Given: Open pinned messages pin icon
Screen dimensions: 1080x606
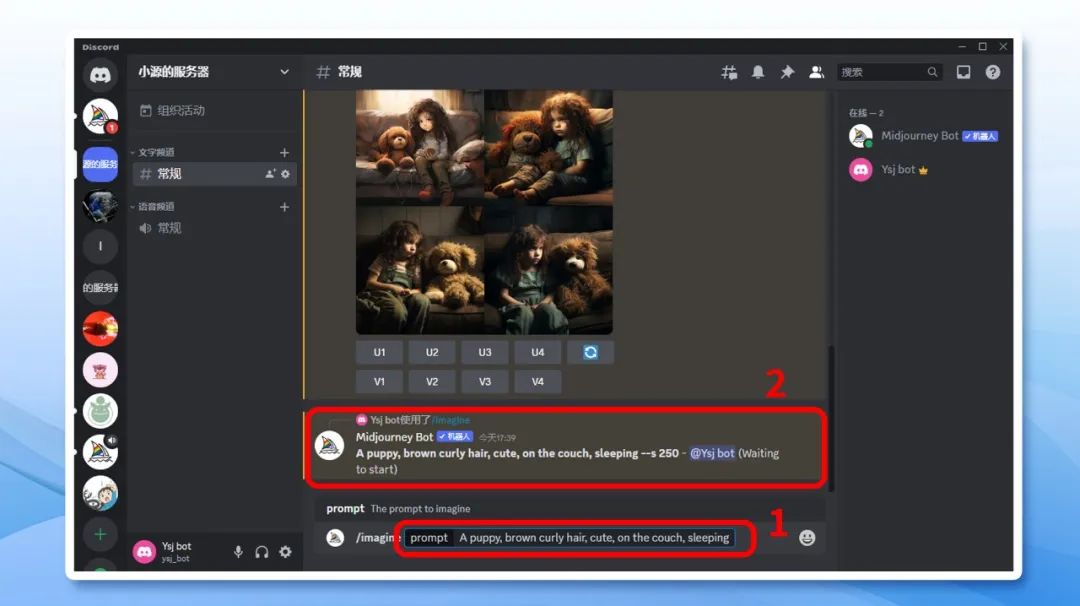Looking at the screenshot, I should coord(787,72).
